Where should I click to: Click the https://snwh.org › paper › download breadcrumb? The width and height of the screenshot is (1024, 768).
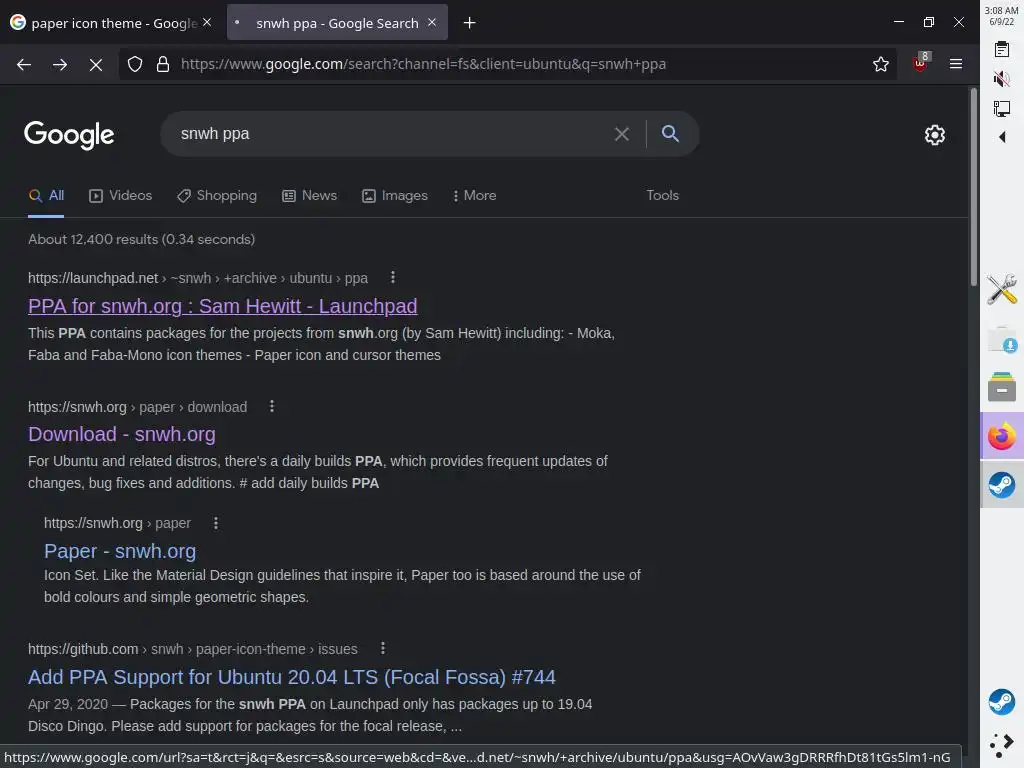[x=138, y=408]
